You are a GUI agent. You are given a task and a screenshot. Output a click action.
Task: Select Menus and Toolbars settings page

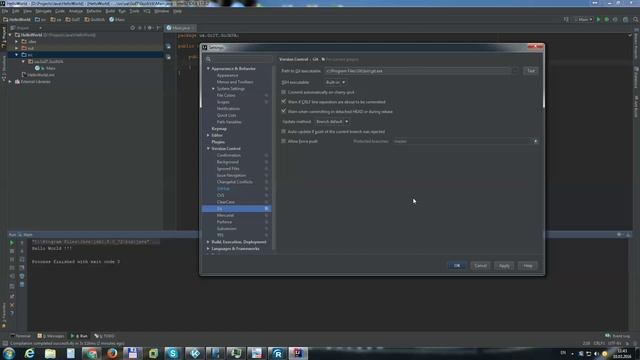(x=235, y=82)
